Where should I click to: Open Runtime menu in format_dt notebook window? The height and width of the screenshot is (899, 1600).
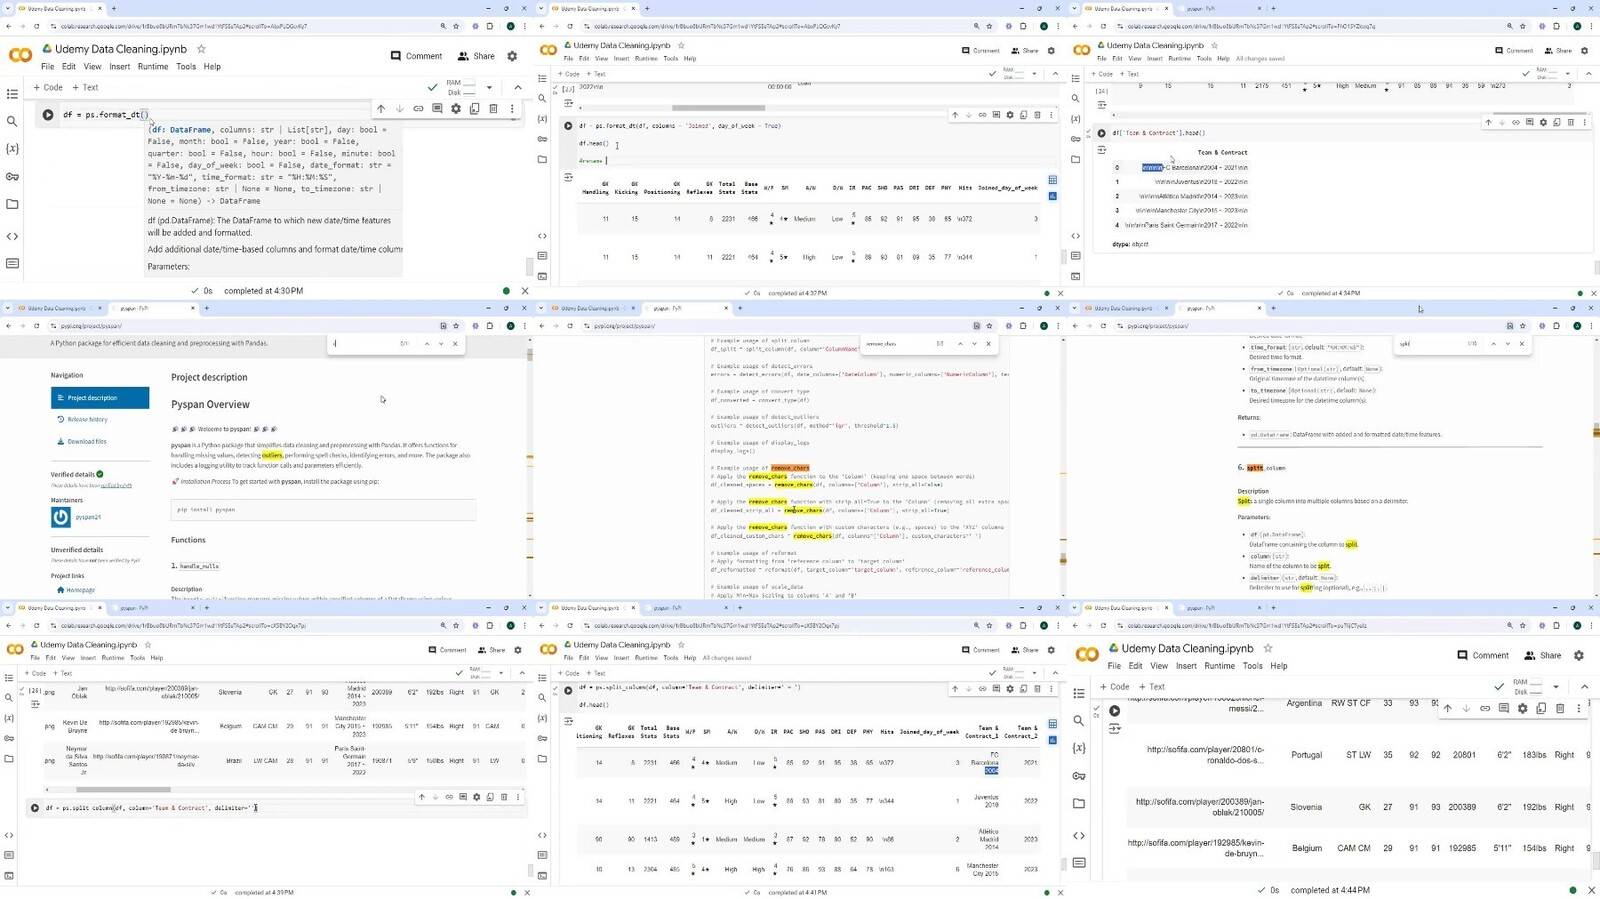click(x=153, y=67)
